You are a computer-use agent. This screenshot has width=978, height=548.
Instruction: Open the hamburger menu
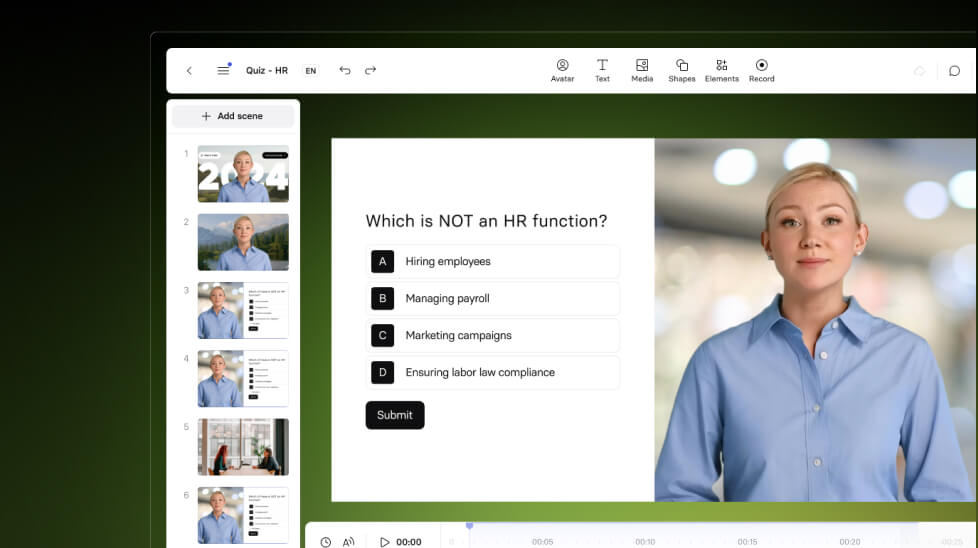(x=223, y=70)
